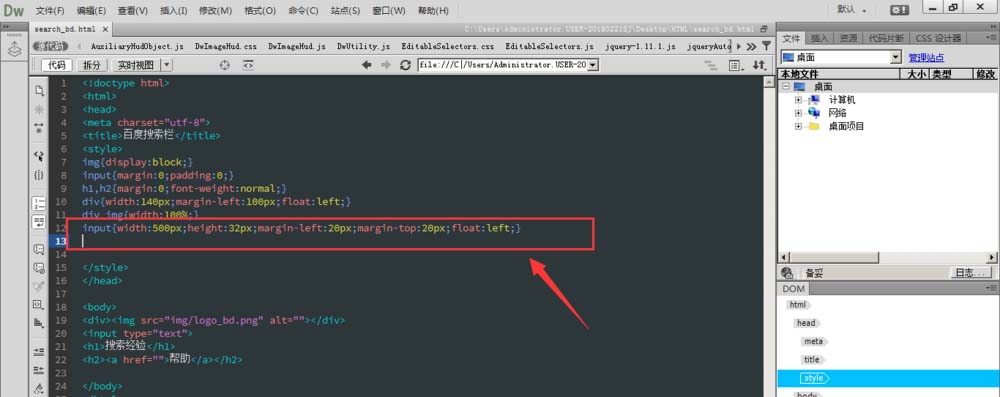
Task: Expand the 桌面项目 tree node
Action: [x=798, y=126]
